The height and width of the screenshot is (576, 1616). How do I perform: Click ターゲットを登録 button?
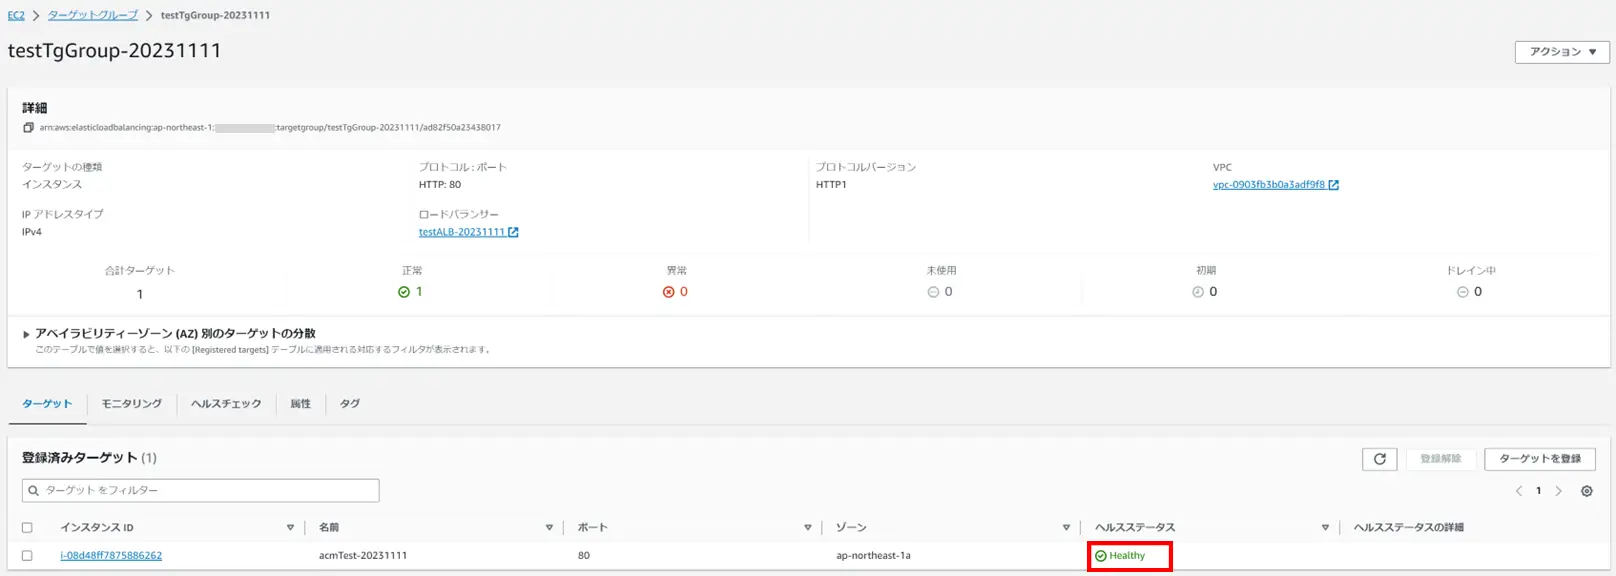pos(1540,458)
